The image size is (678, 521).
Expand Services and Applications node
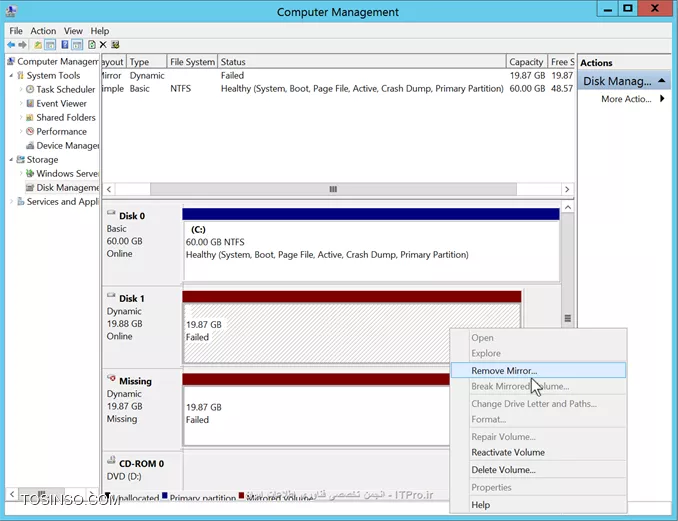pyautogui.click(x=11, y=201)
